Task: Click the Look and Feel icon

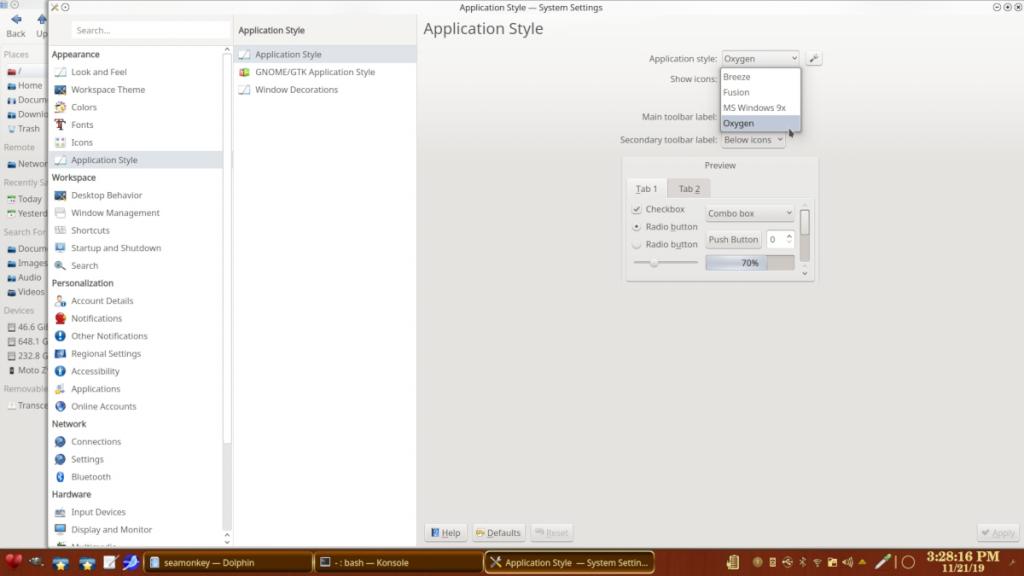Action: [x=61, y=72]
